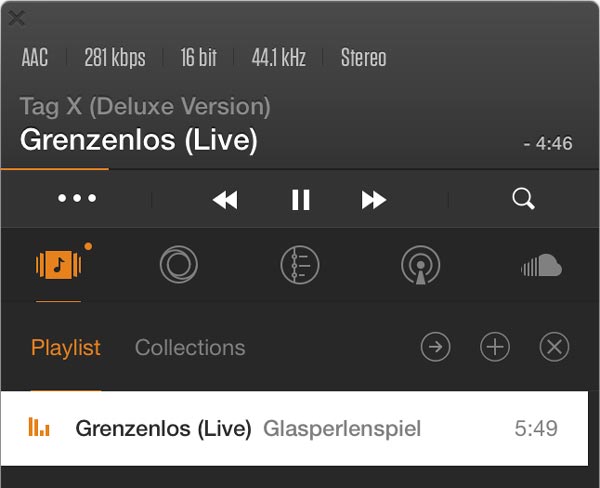The height and width of the screenshot is (488, 600).
Task: Open the equalizer icon
Action: [x=299, y=265]
